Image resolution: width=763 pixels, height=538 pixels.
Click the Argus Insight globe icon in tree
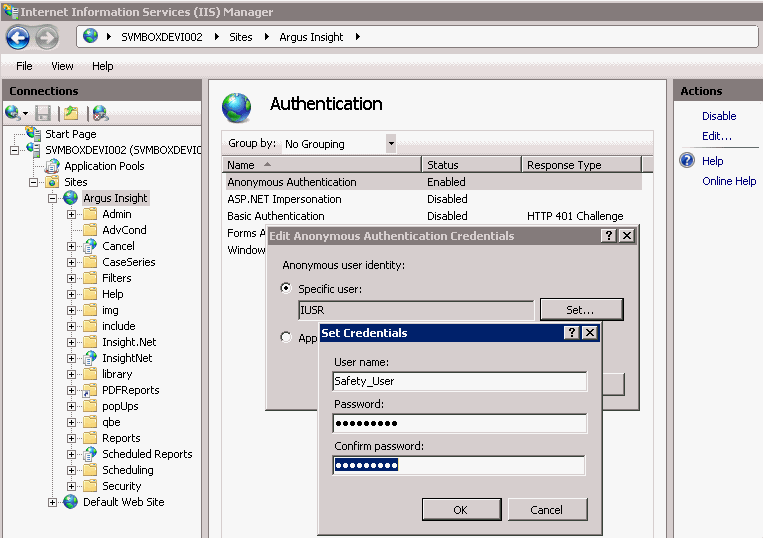click(71, 197)
